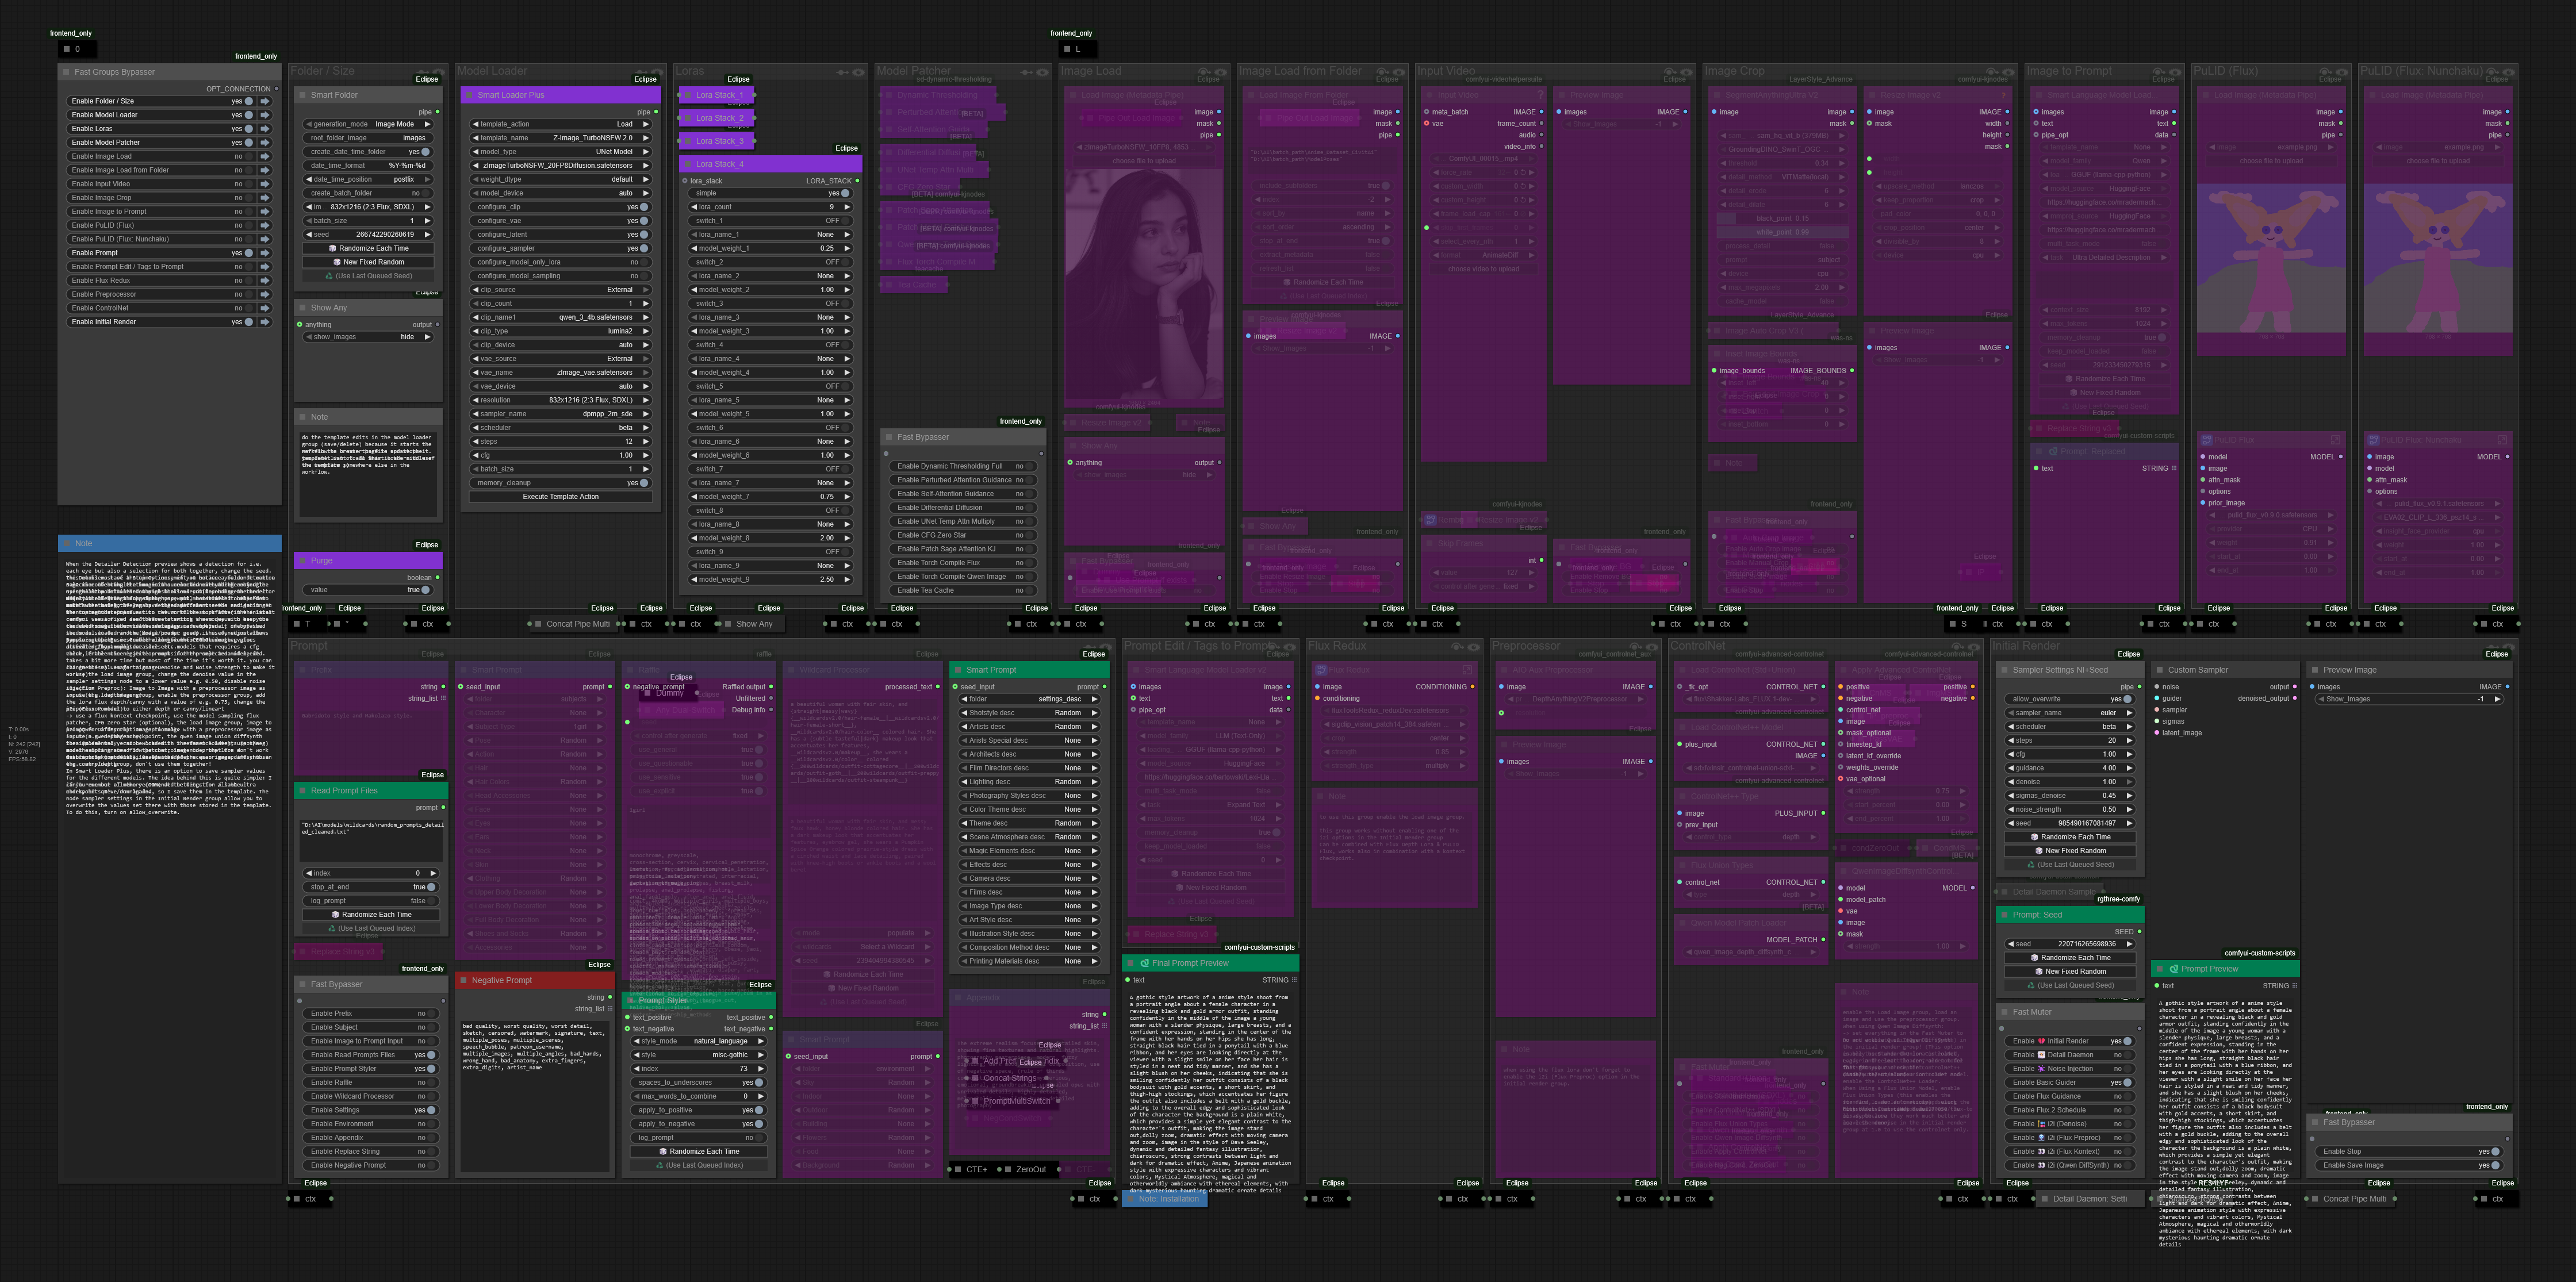This screenshot has height=1282, width=2576.
Task: Click the arrow icon next to Enable Flux Redux
Action: pos(265,280)
